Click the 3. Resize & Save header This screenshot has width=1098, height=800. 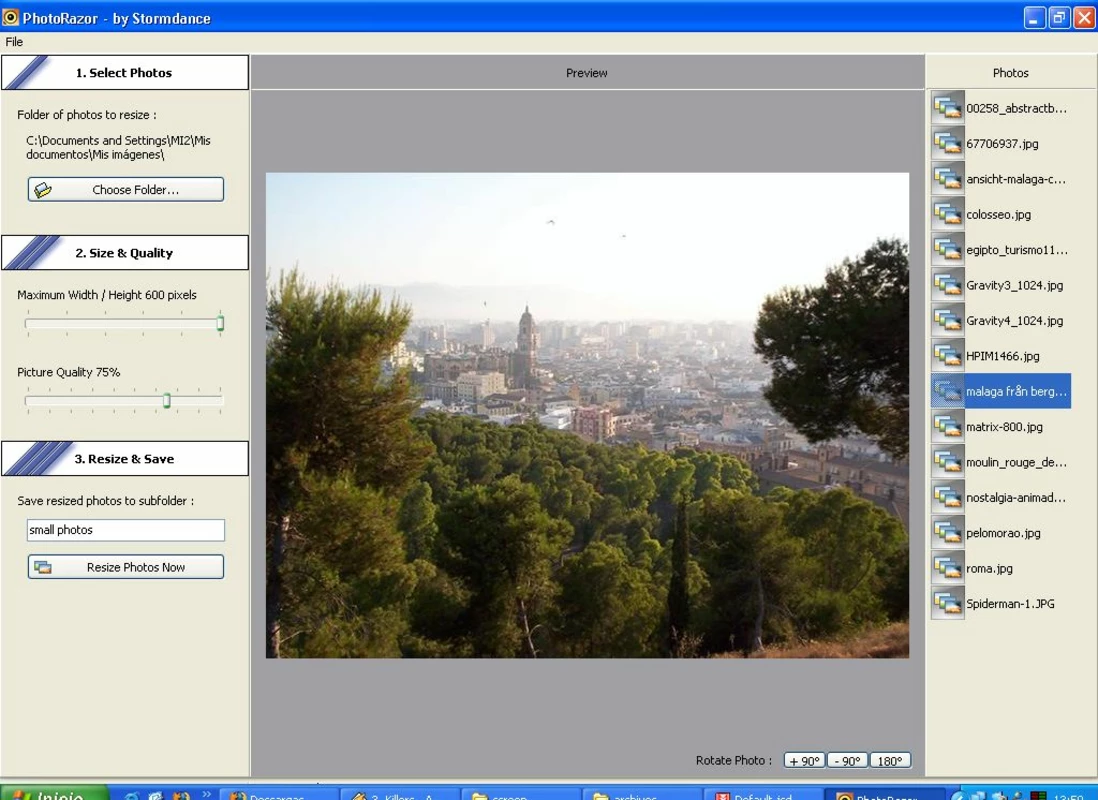point(125,458)
